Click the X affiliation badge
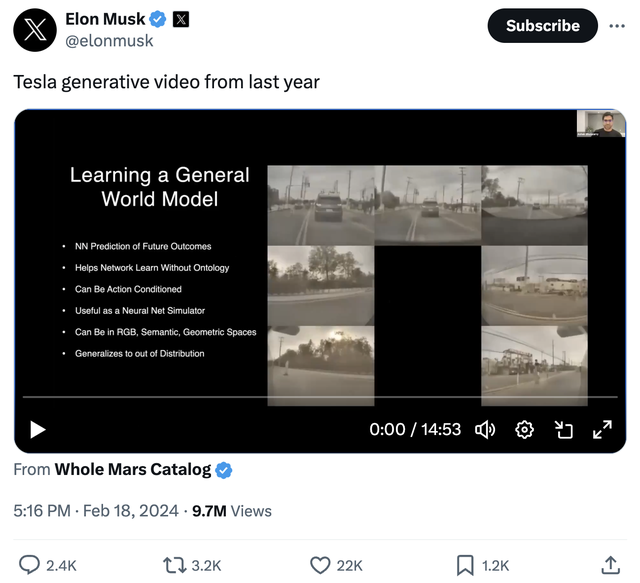Viewport: 640px width, 583px height. pyautogui.click(x=181, y=18)
